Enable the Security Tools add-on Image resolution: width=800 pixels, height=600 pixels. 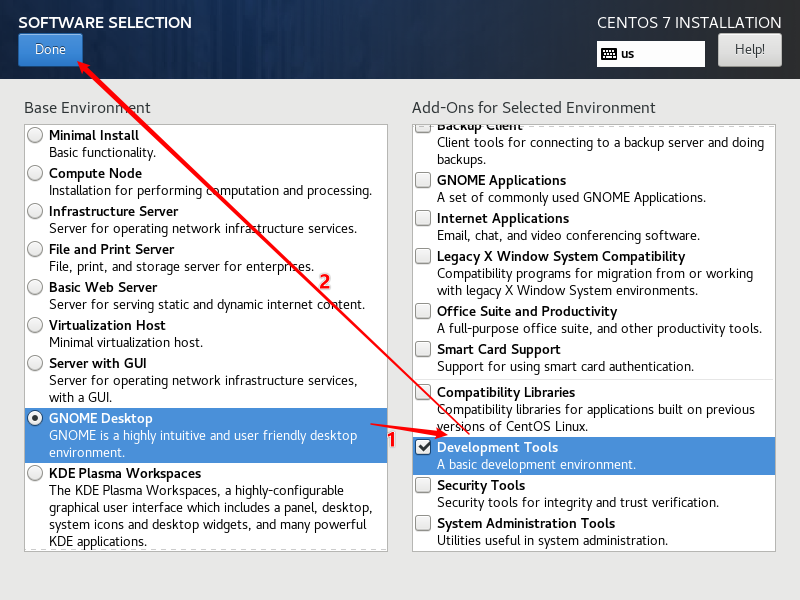click(423, 485)
